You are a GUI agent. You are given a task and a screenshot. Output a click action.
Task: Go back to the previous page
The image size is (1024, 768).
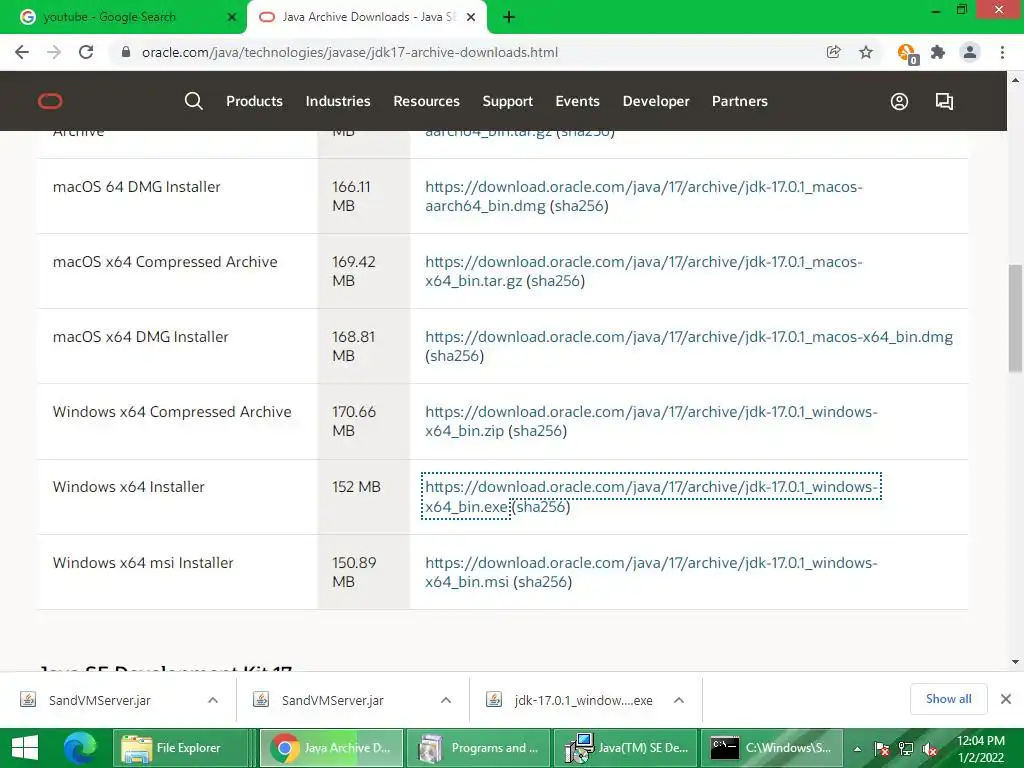click(22, 52)
